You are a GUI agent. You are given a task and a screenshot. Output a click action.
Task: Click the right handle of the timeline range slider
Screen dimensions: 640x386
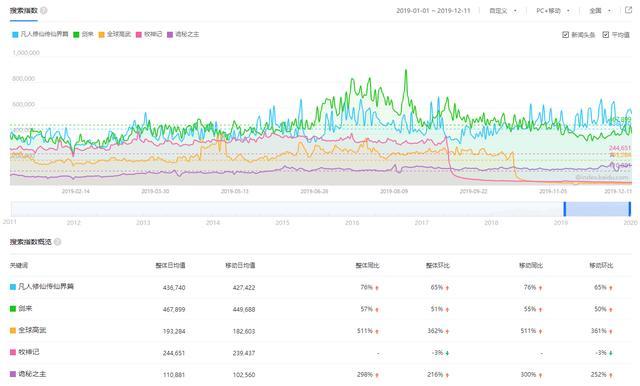pos(630,209)
